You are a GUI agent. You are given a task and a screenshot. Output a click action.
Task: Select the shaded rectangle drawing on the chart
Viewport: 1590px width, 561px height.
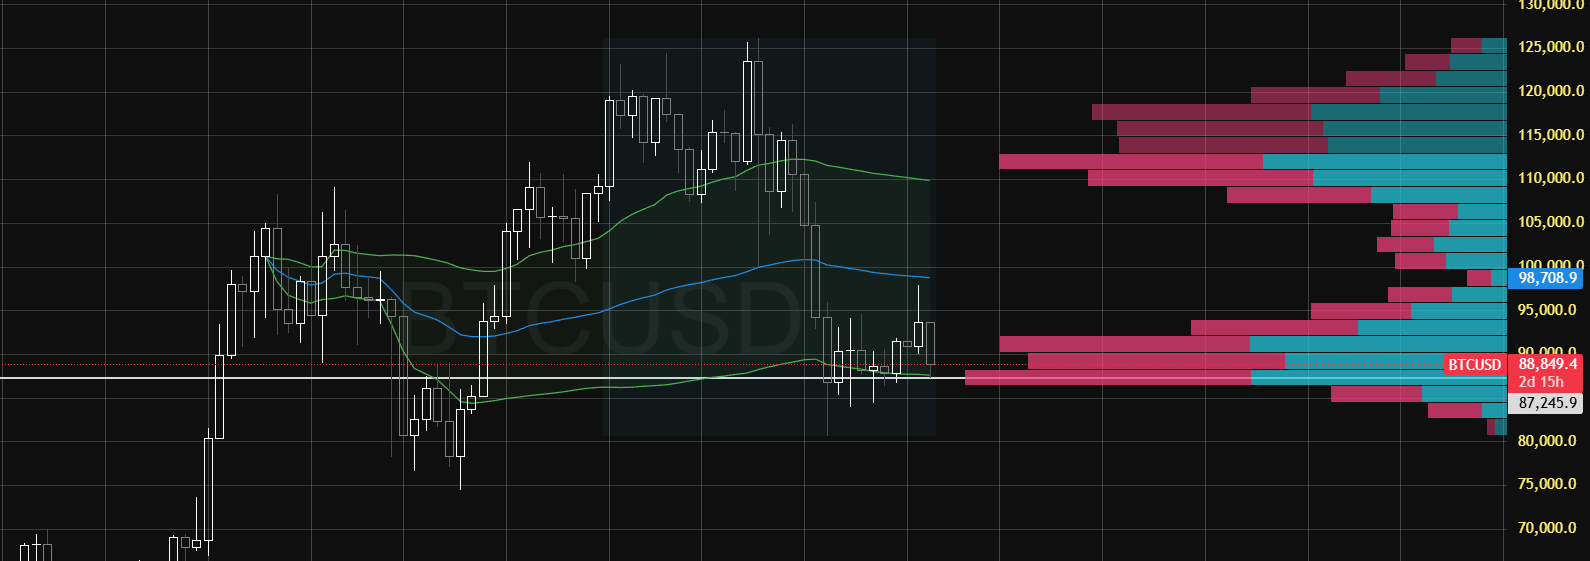[x=769, y=237]
